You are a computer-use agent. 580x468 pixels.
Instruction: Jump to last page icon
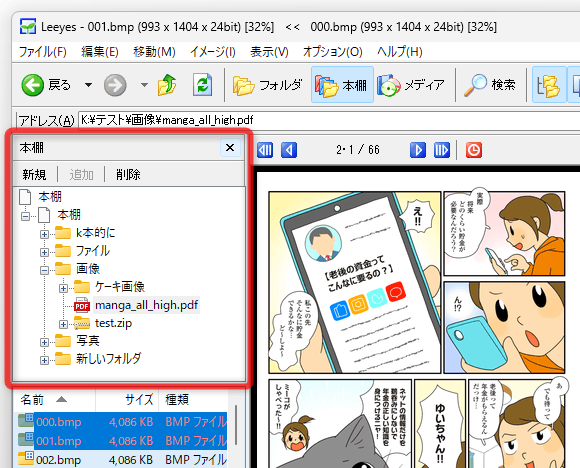click(x=442, y=150)
